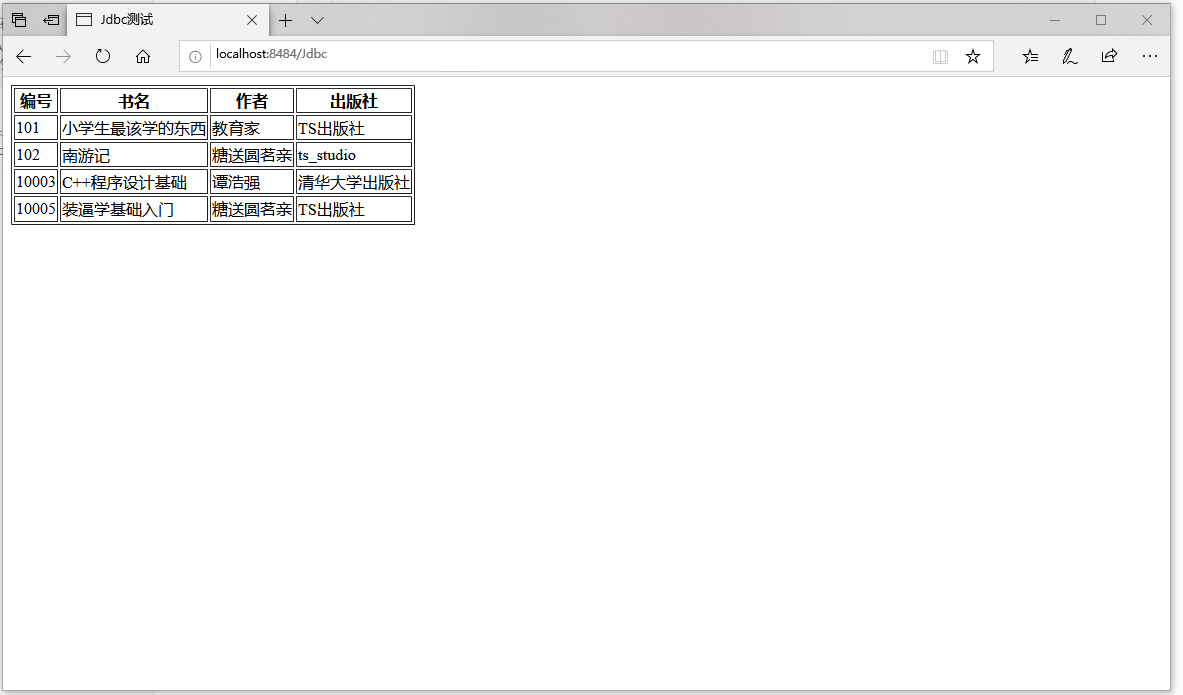Viewport: 1183px width, 695px height.
Task: Click the 书名 column header
Action: coord(133,99)
